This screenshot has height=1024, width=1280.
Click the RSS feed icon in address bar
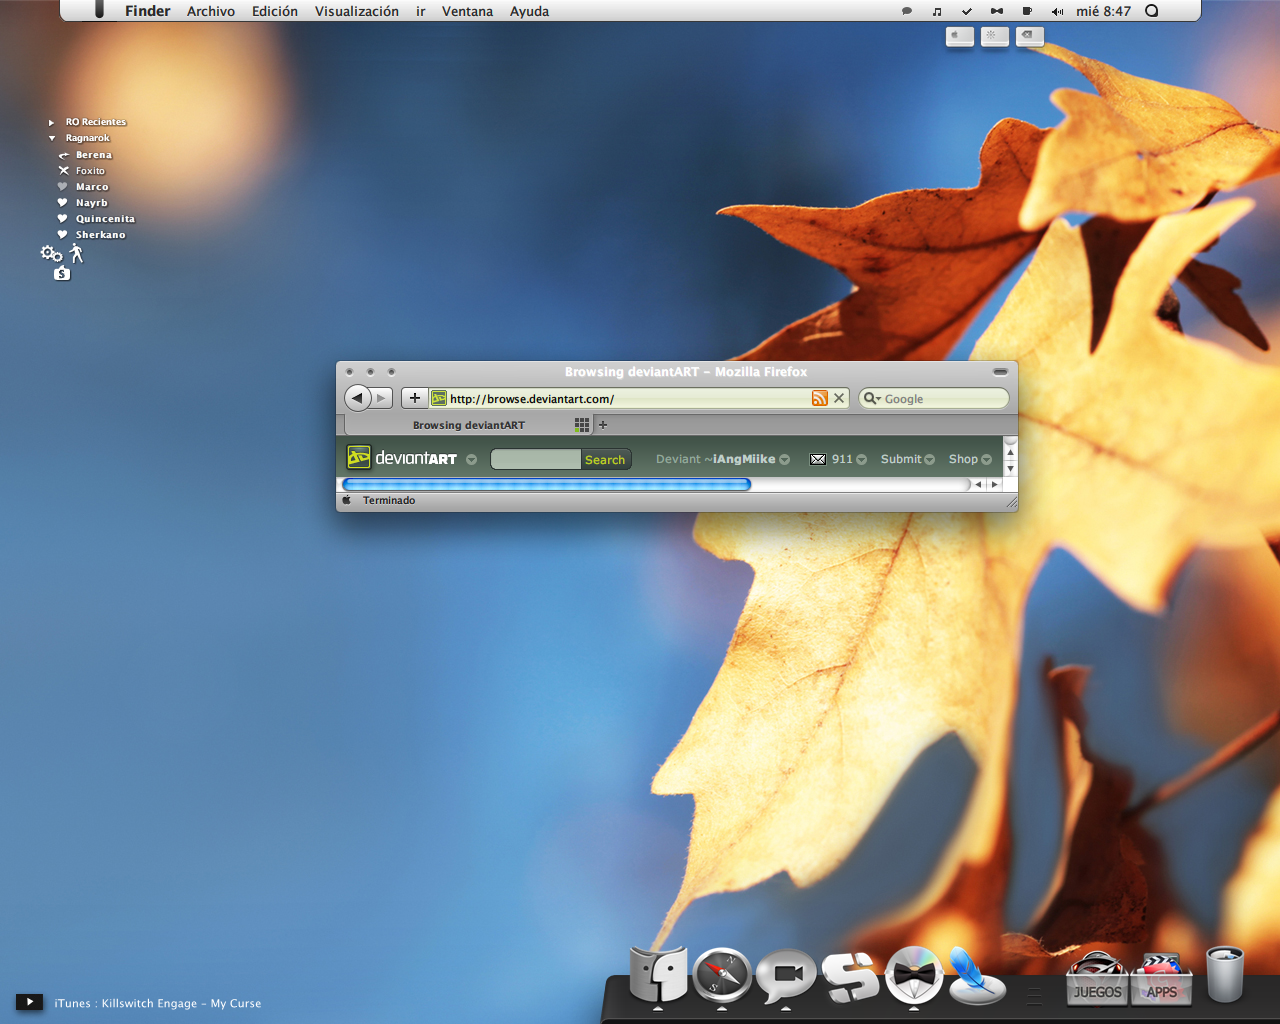pyautogui.click(x=820, y=398)
